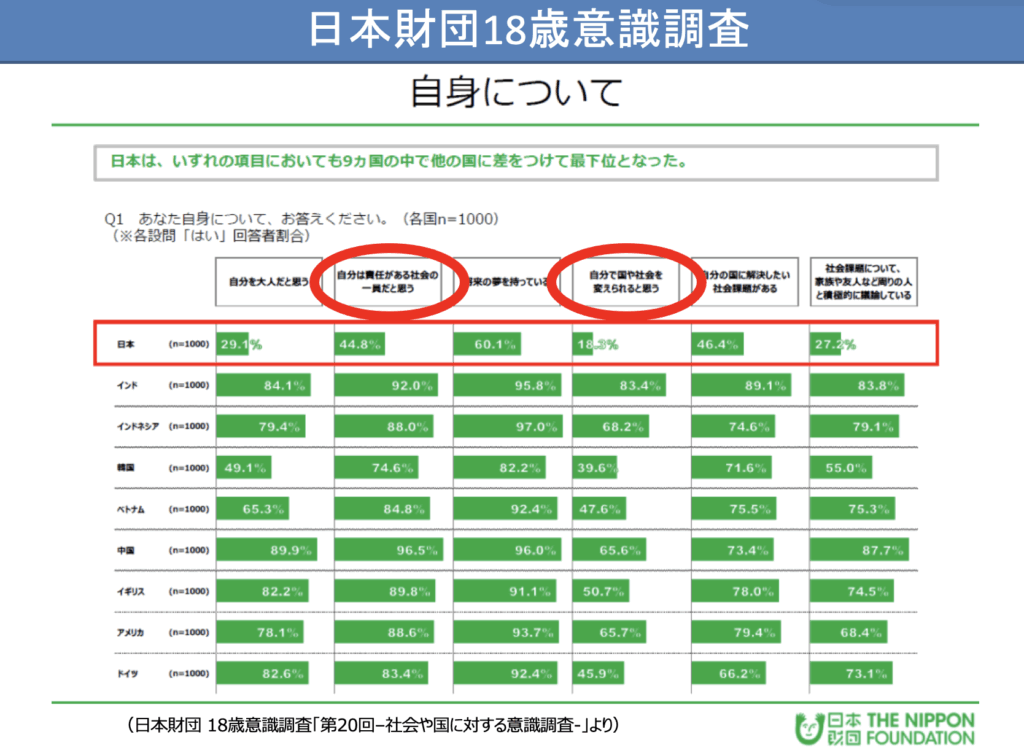Image resolution: width=1024 pixels, height=748 pixels.
Task: Click India's 84.1% bar
Action: click(x=263, y=385)
